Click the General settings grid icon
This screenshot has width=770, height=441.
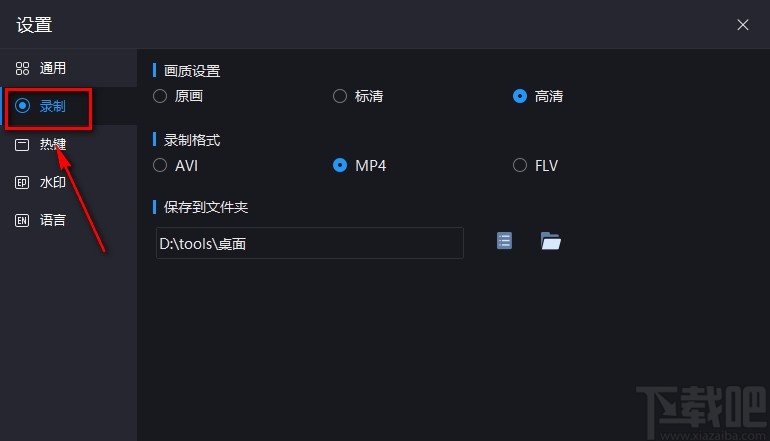(22, 69)
